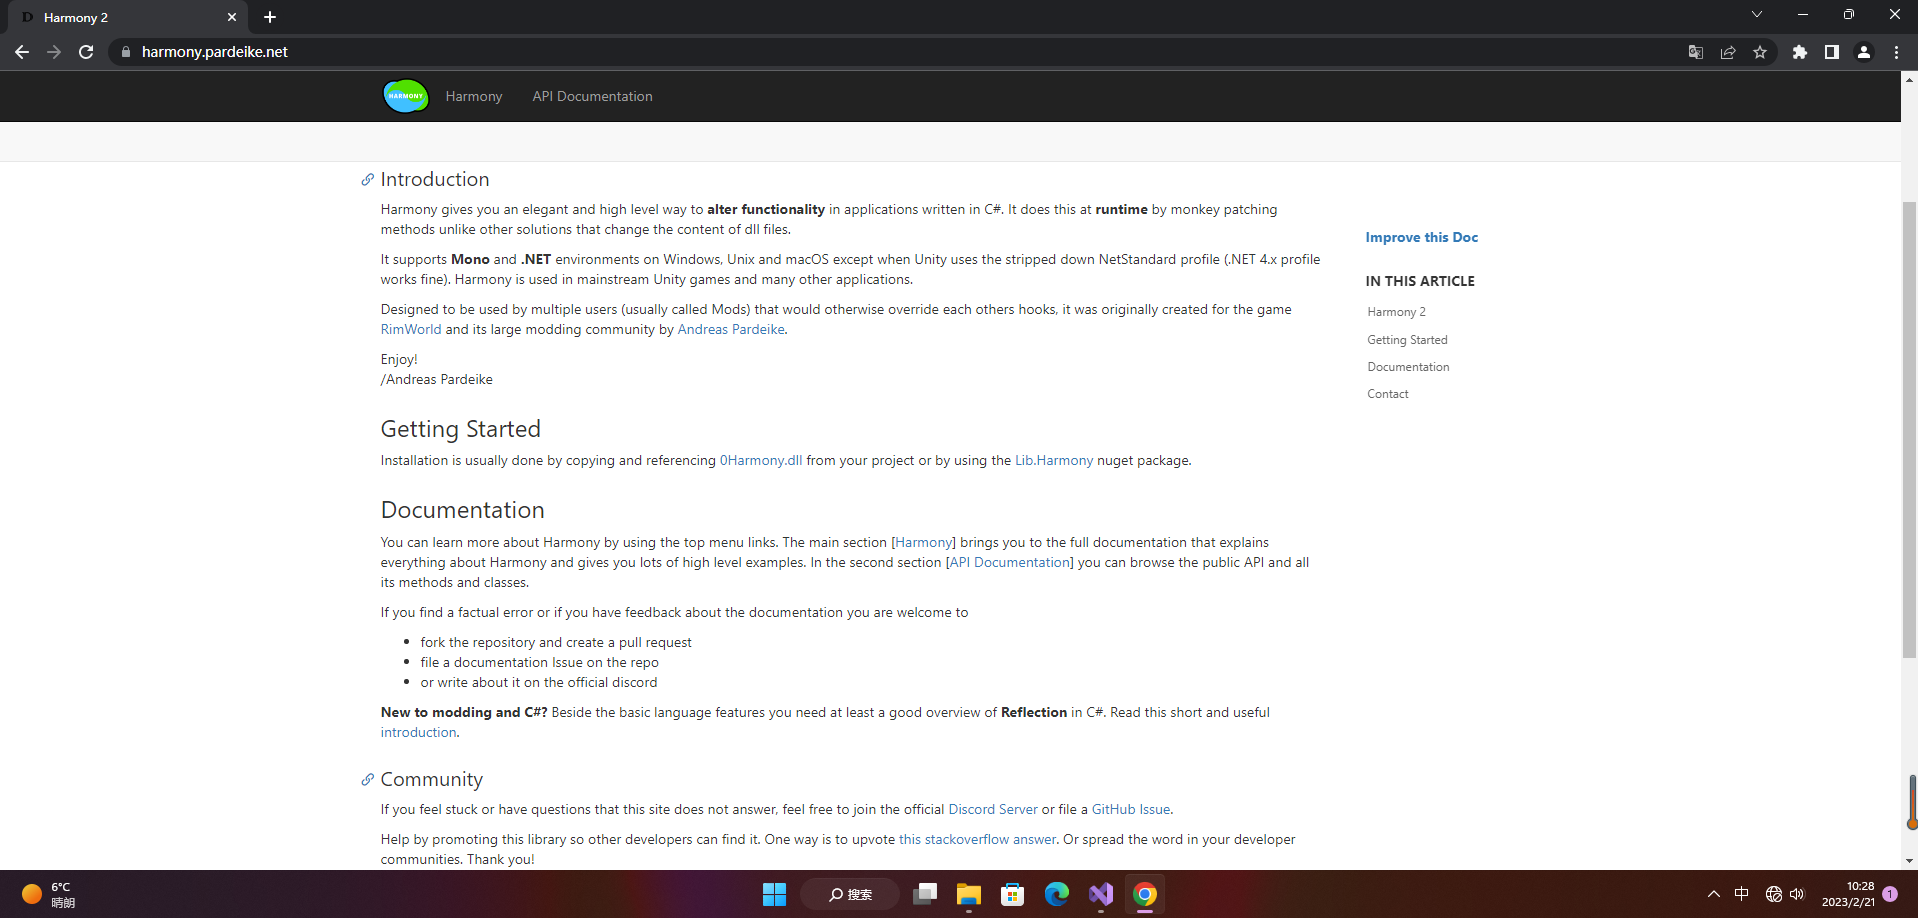
Task: Close the Harmony 2 tab
Action: 232,17
